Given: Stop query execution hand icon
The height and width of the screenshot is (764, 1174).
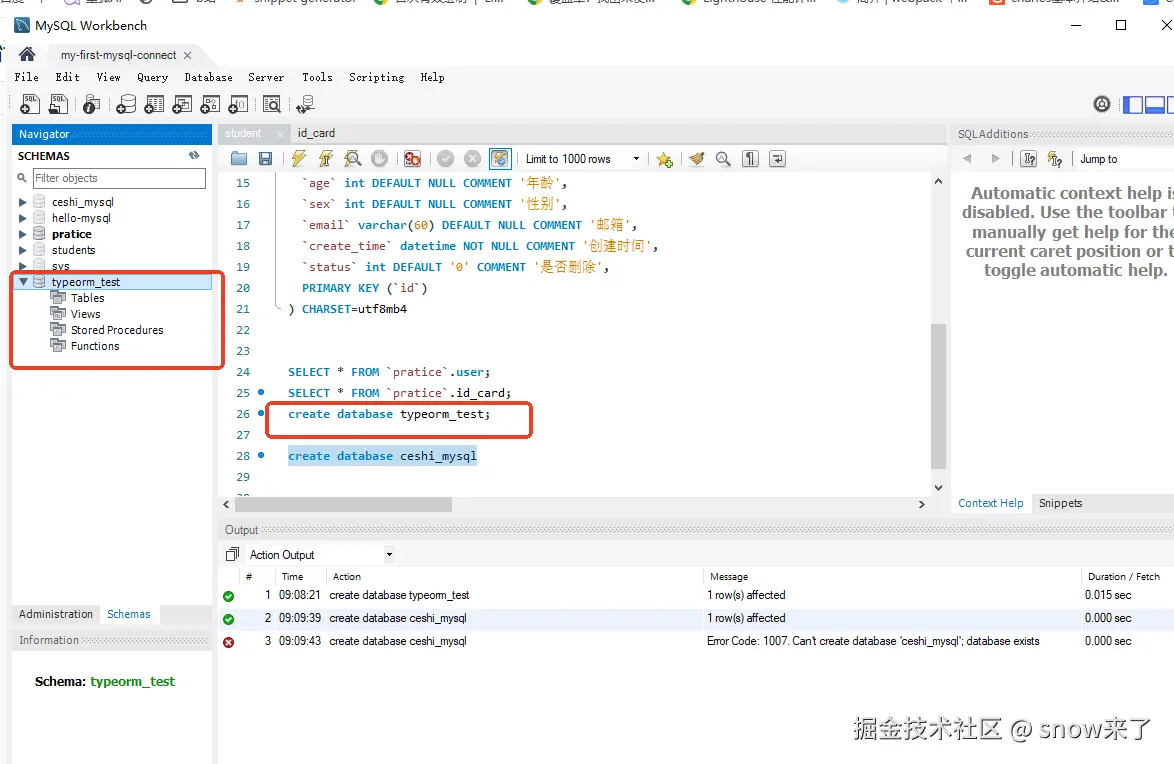Looking at the screenshot, I should point(380,159).
